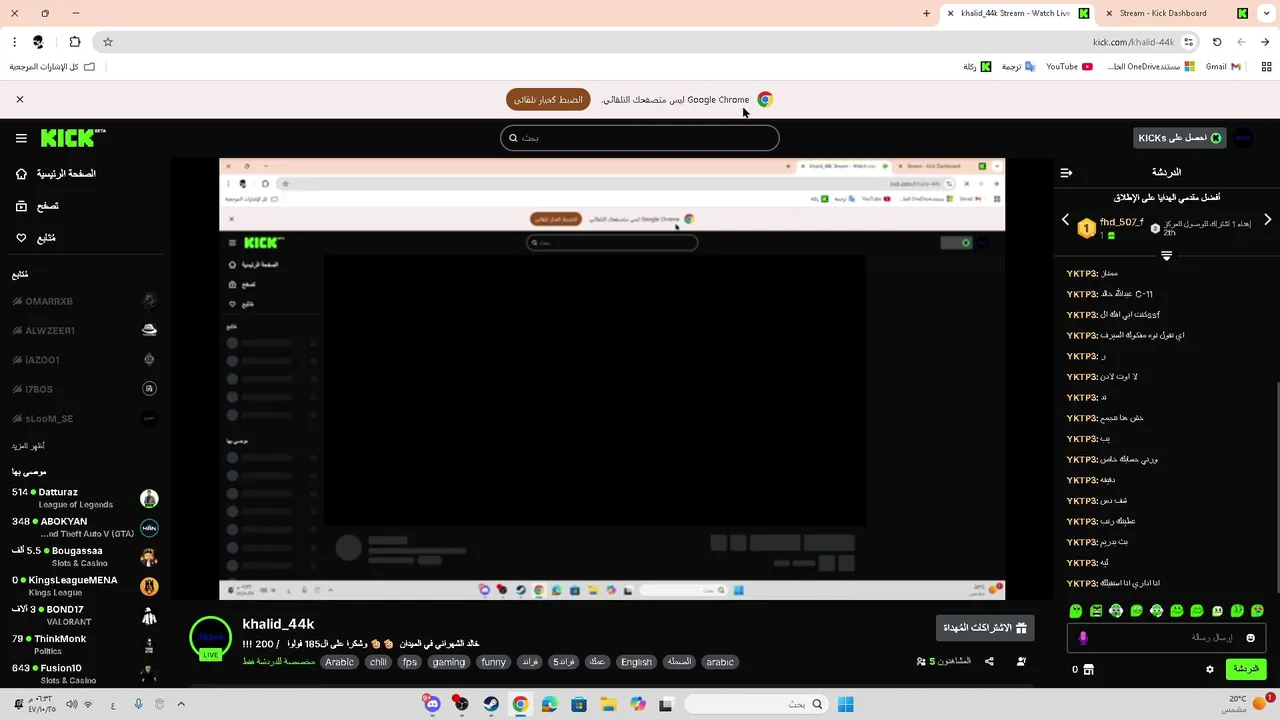
Task: Open the Chrome apps grid in bookmarks bar
Action: click(1266, 67)
